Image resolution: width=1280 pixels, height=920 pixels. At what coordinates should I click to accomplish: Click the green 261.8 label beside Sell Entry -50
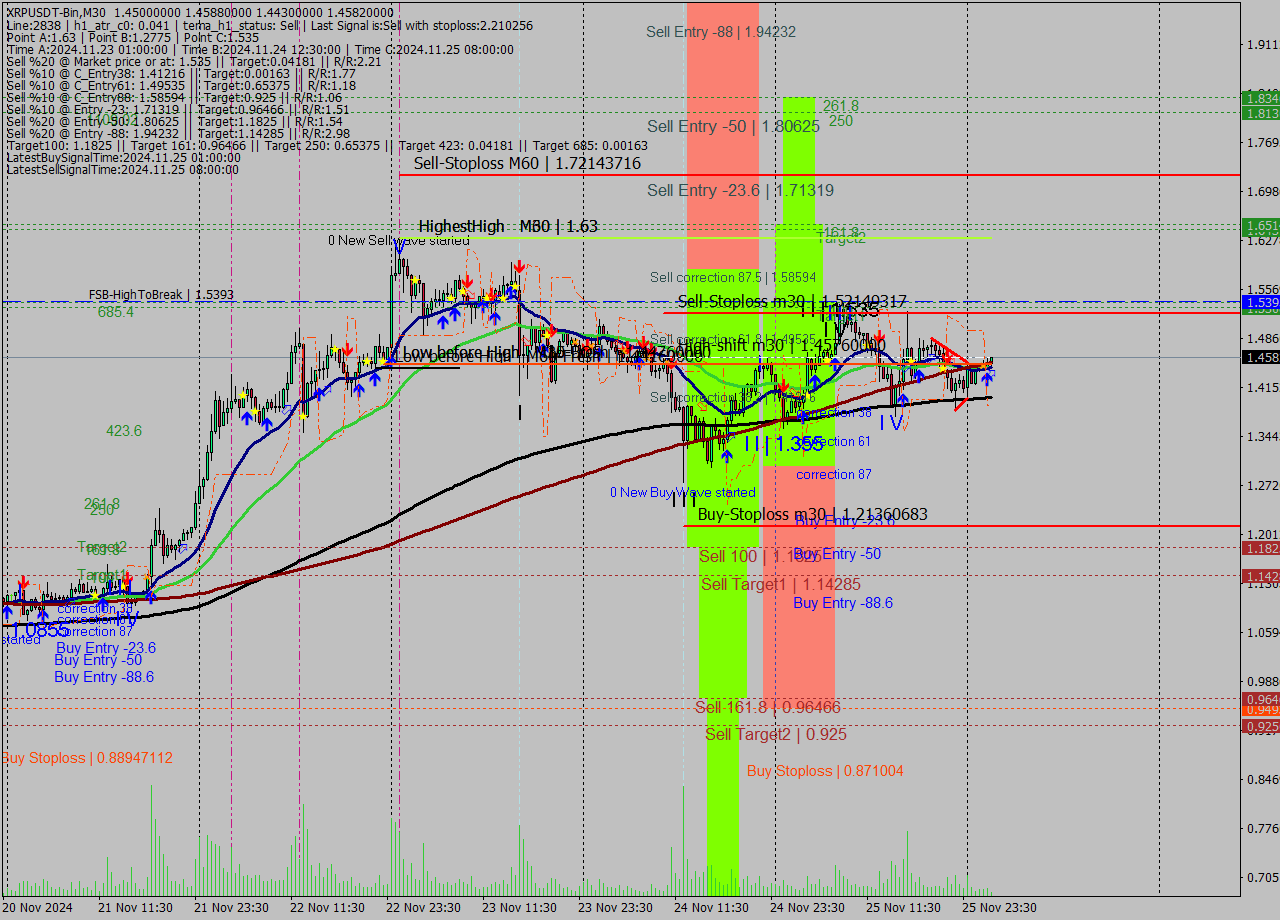841,106
